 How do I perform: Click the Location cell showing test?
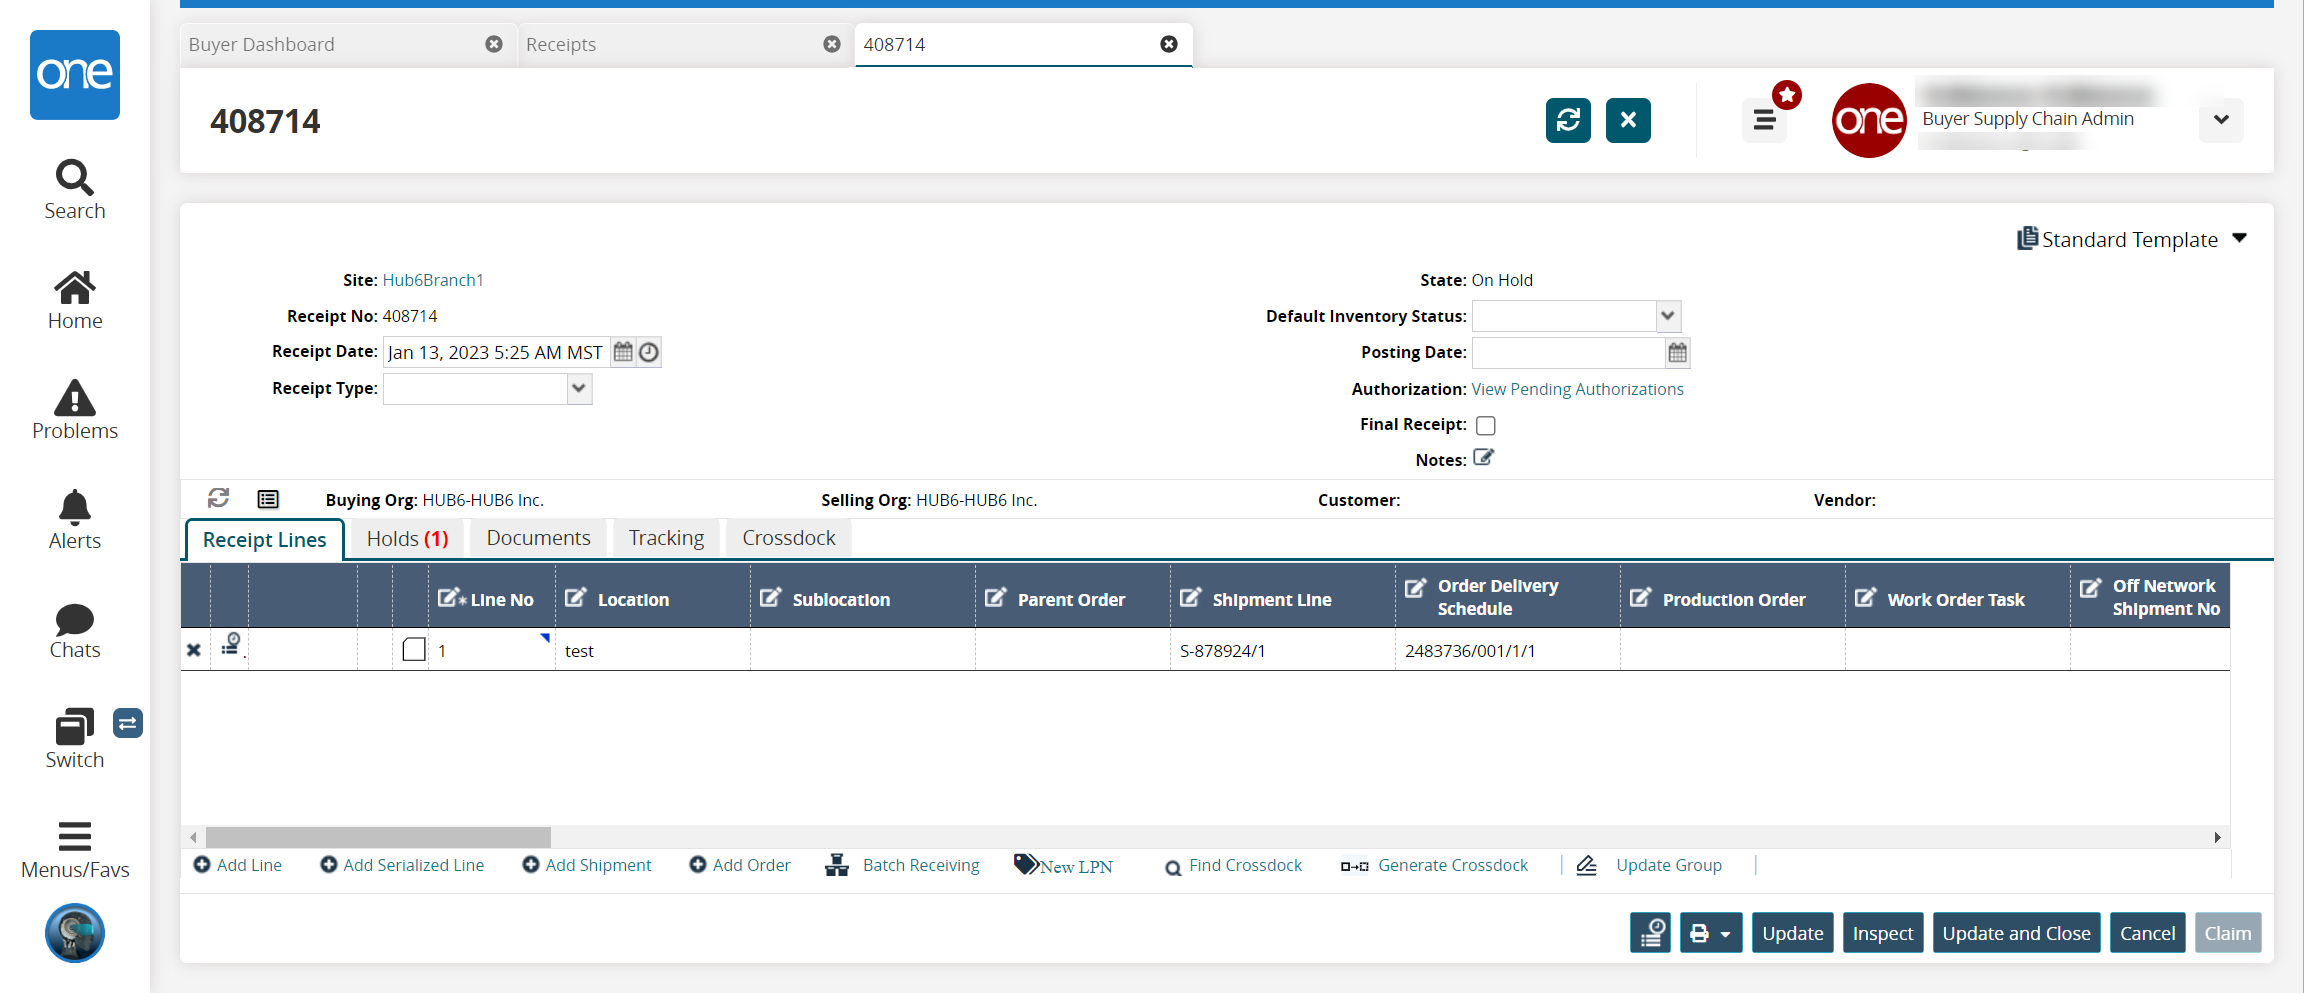[x=653, y=650]
